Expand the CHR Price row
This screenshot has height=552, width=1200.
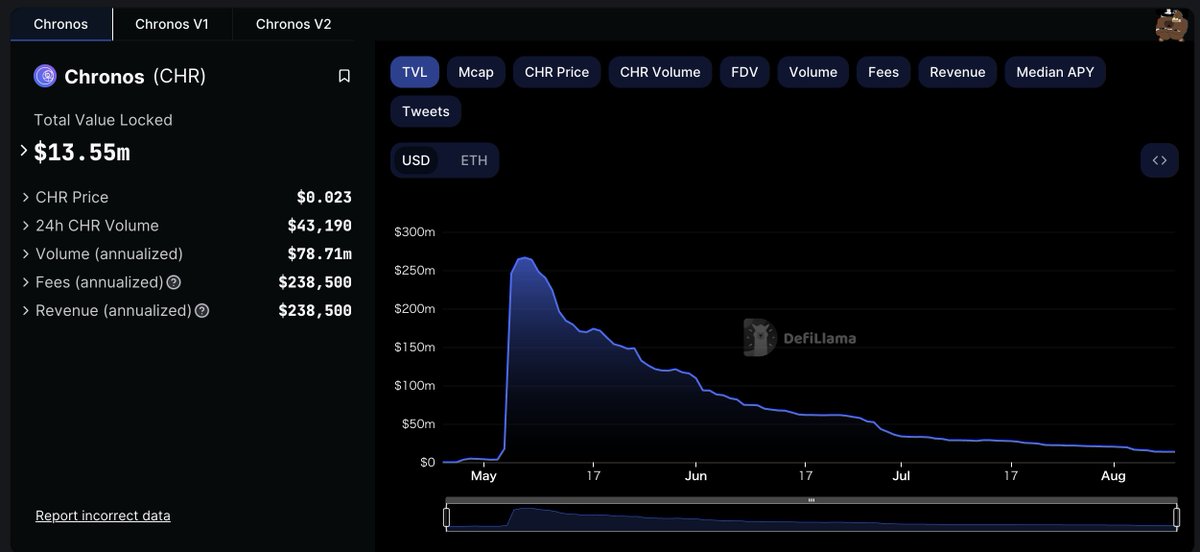tap(26, 197)
